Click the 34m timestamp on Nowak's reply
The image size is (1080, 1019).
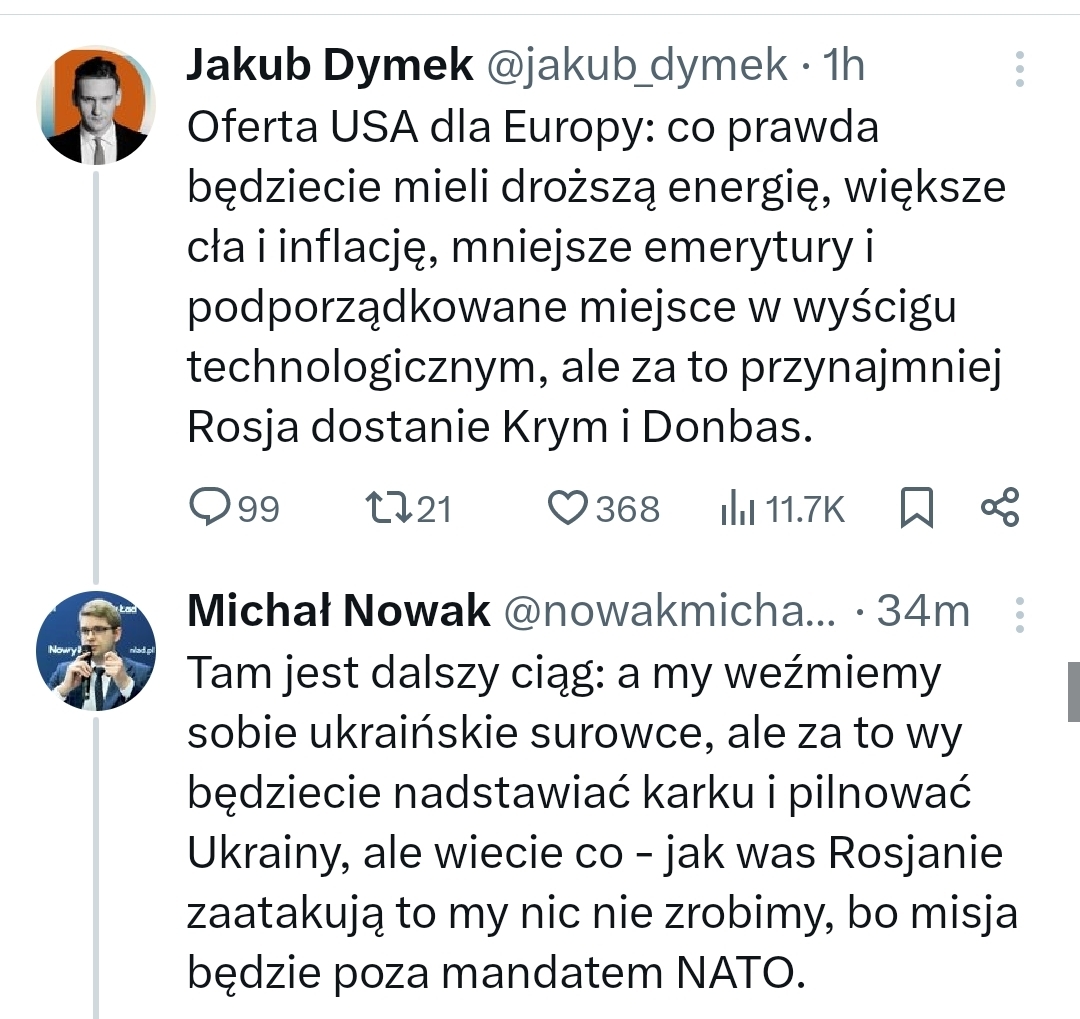[x=923, y=611]
